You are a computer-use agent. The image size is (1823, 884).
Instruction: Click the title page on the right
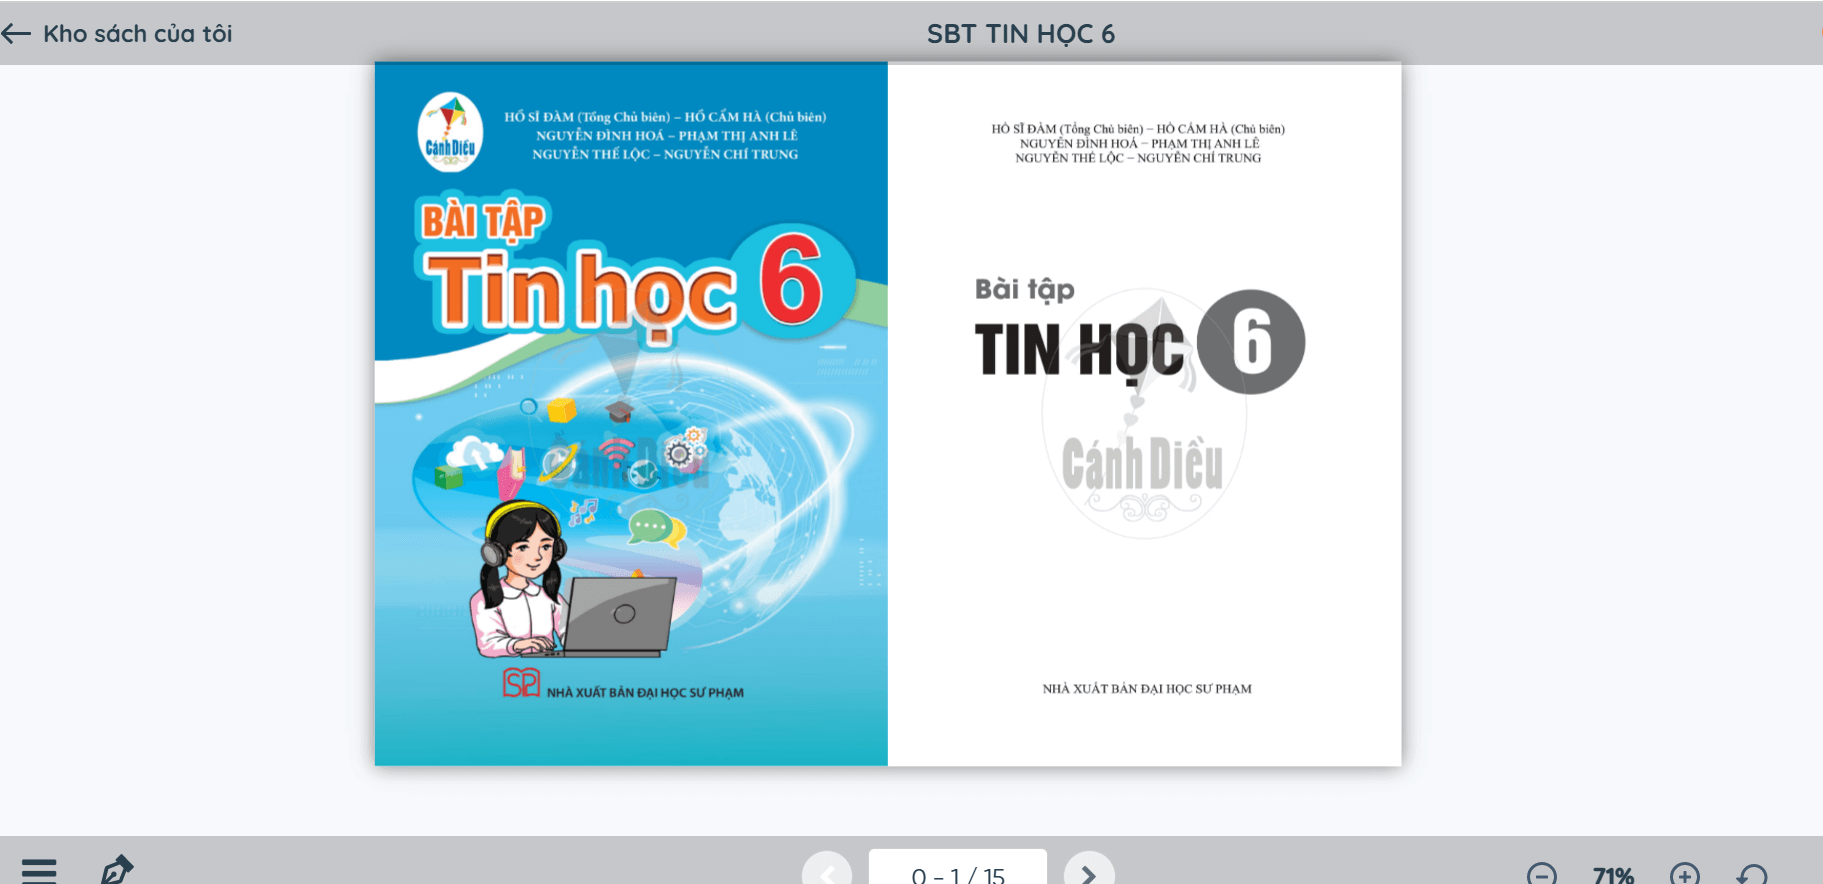1144,414
